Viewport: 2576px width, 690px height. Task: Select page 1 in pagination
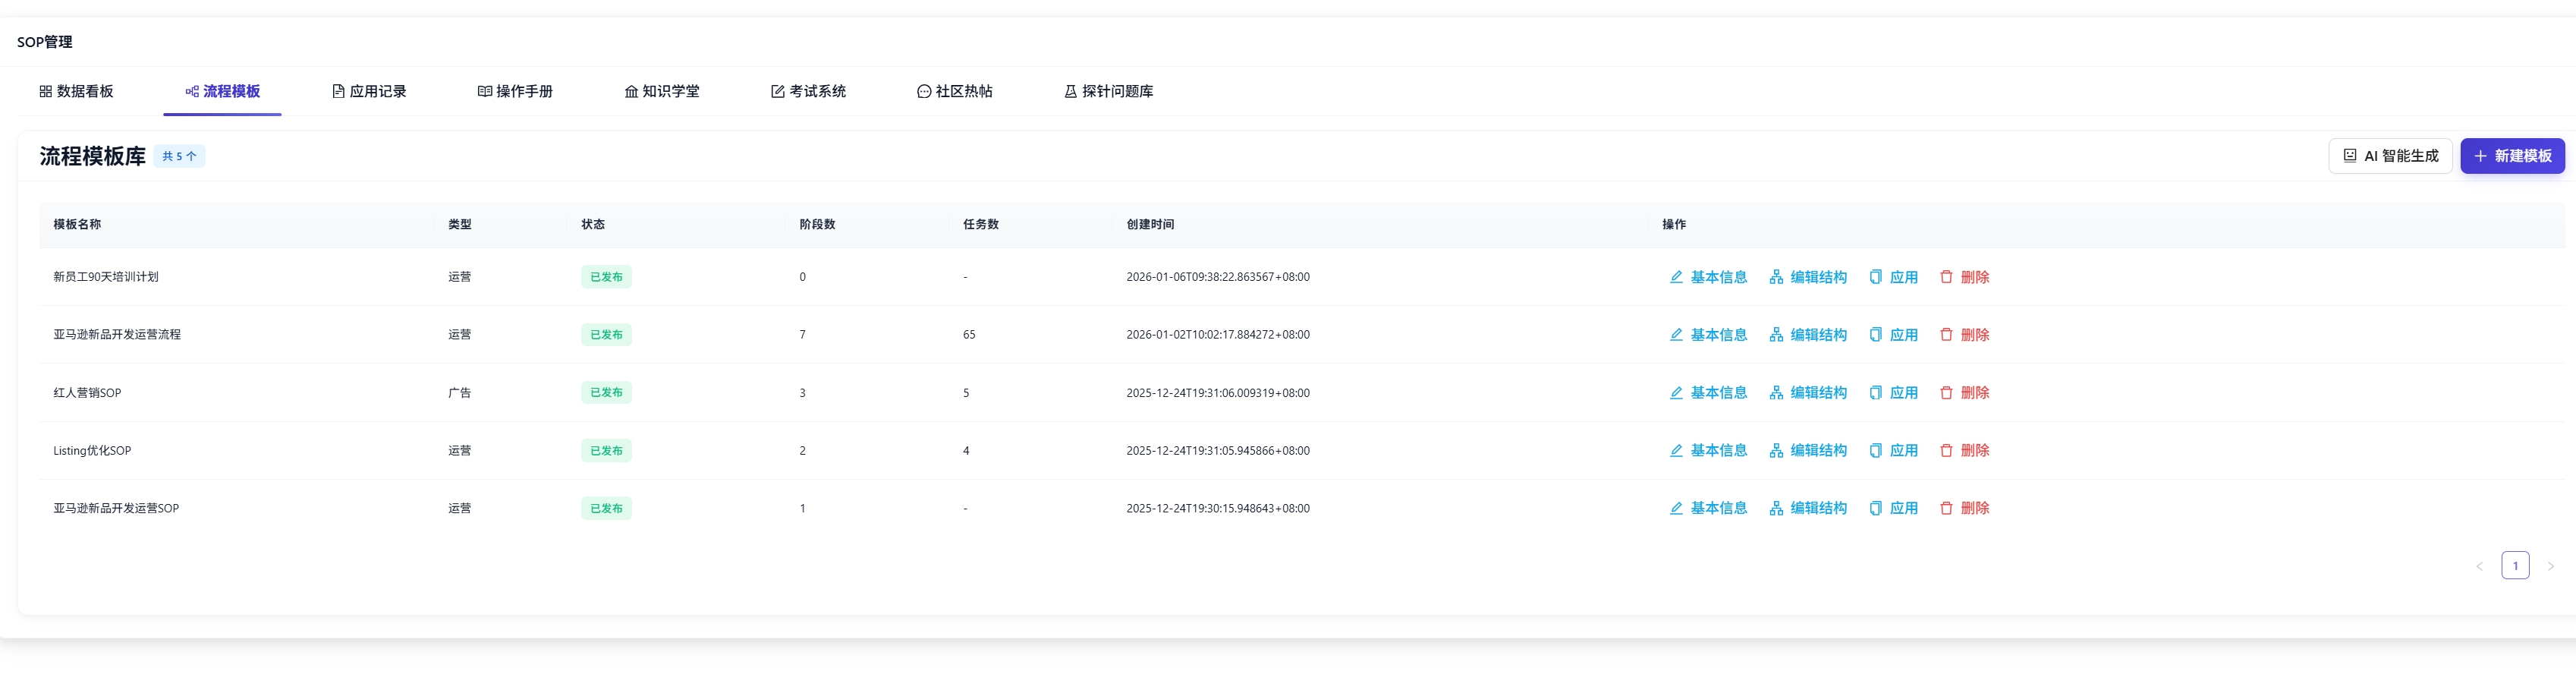point(2515,566)
